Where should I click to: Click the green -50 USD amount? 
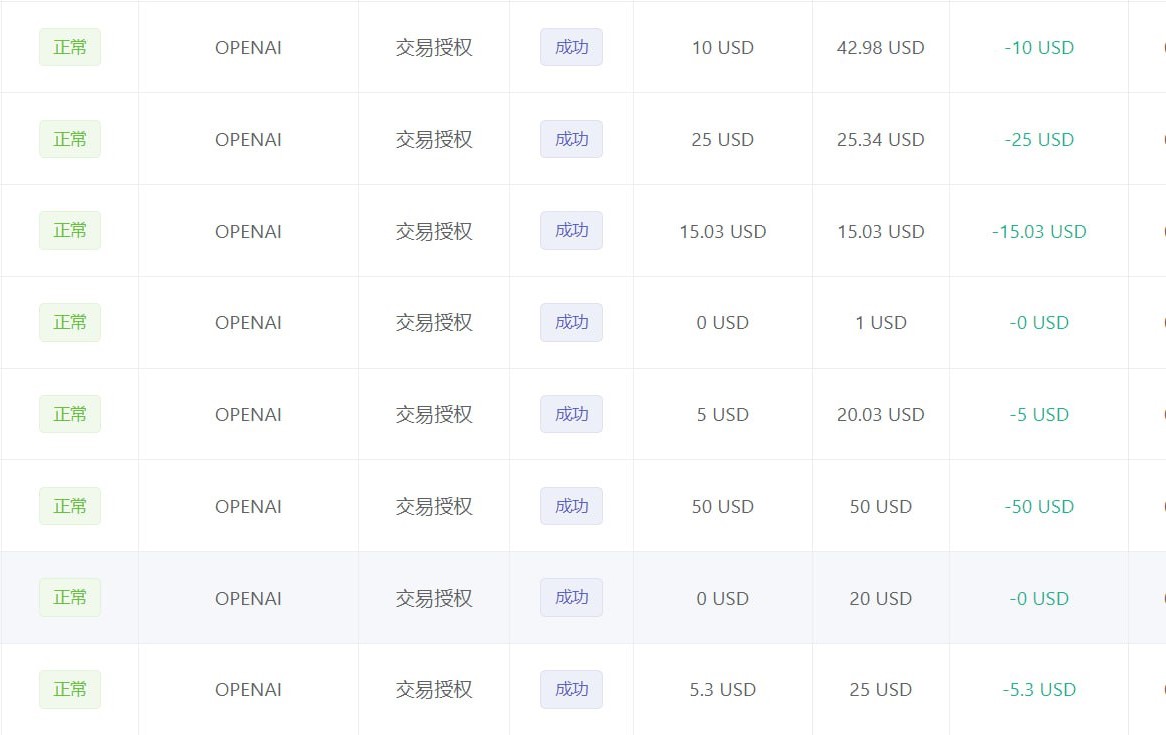1039,506
